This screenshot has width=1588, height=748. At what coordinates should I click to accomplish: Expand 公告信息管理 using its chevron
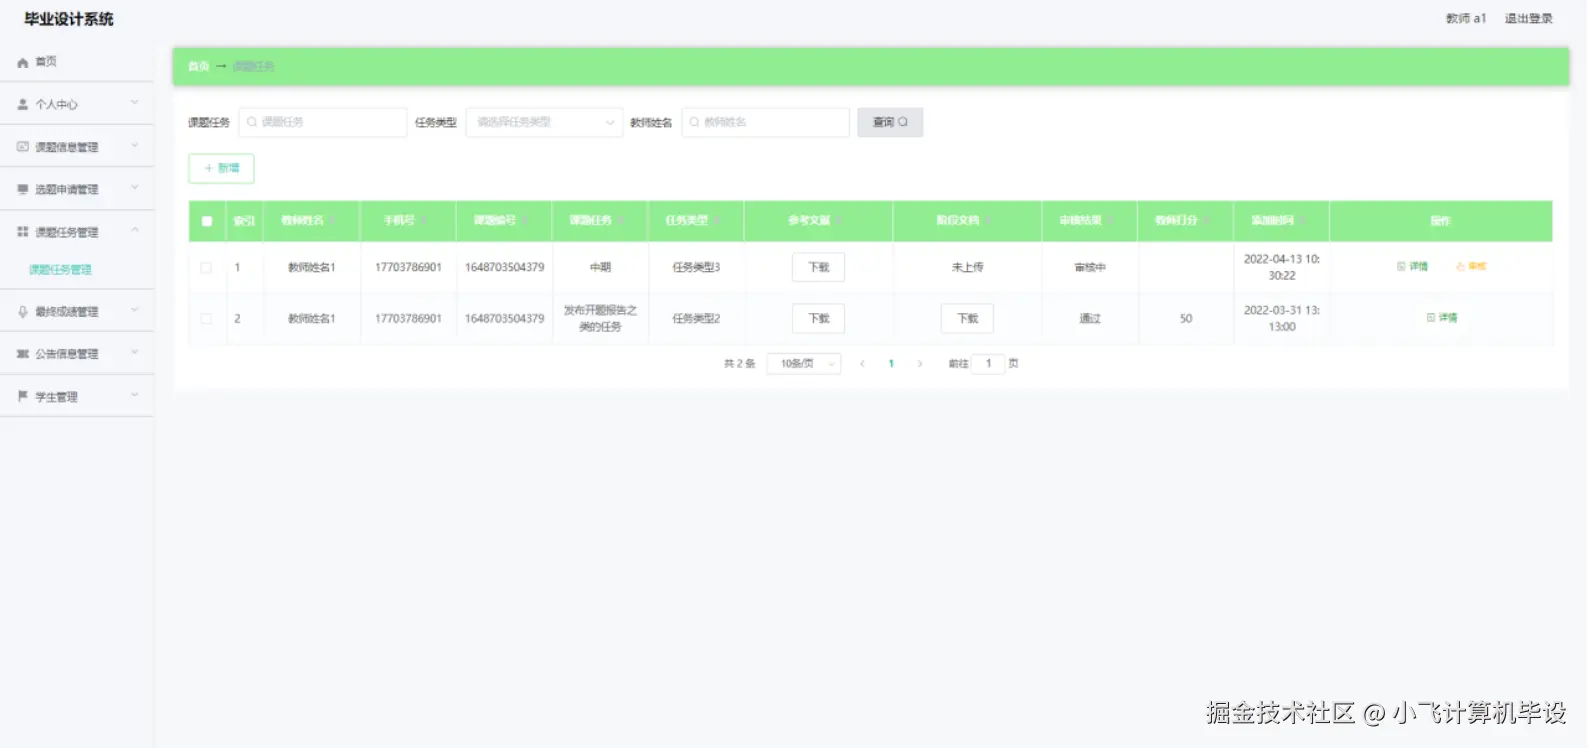point(135,353)
